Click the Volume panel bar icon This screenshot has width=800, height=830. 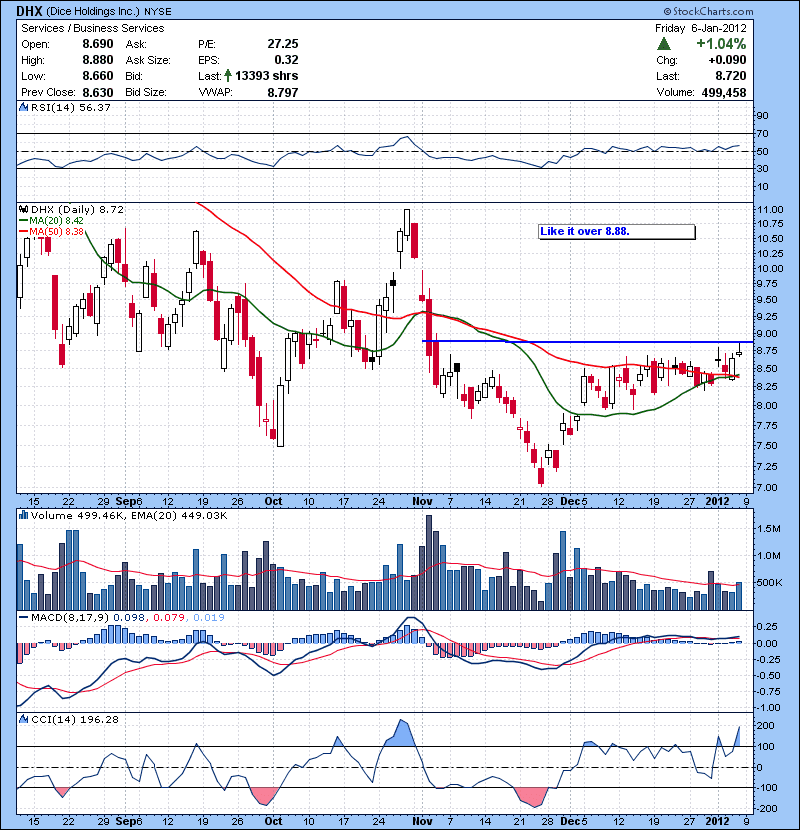point(24,515)
